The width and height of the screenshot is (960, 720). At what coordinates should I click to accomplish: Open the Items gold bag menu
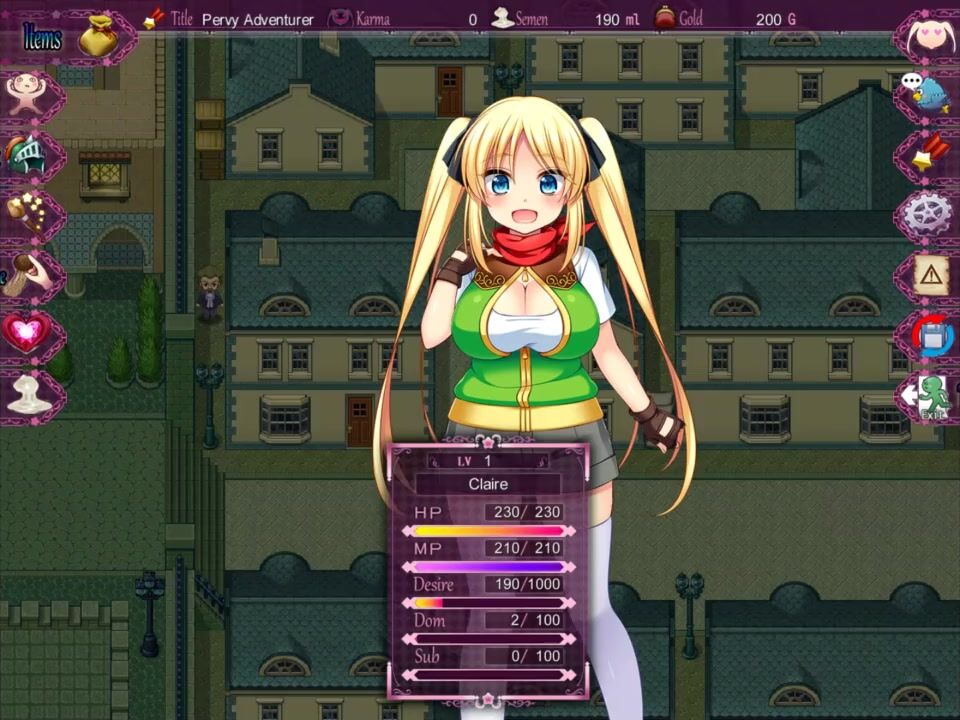pyautogui.click(x=98, y=36)
